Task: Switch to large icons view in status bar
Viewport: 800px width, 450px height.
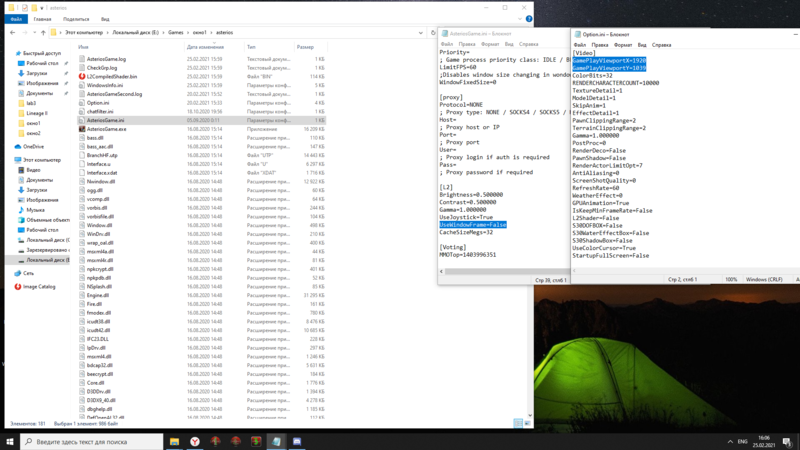Action: (527, 424)
